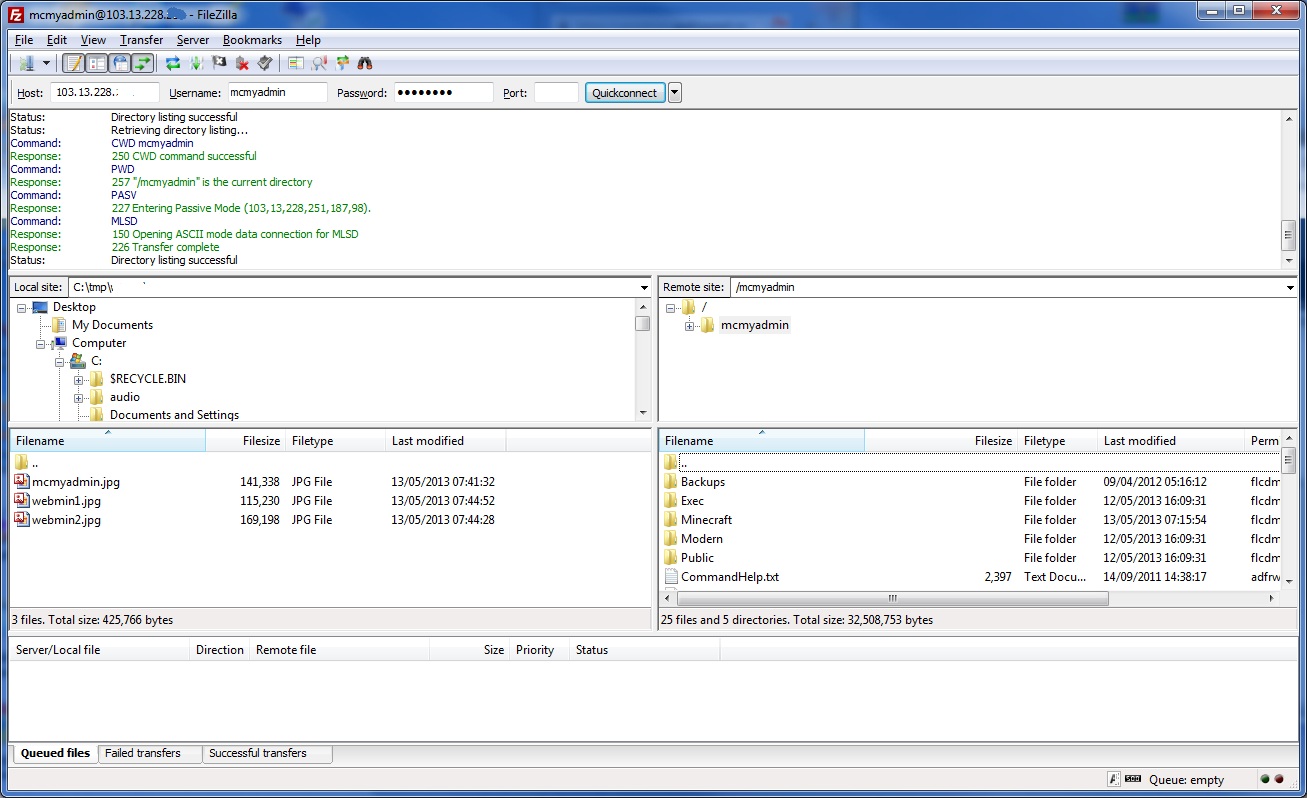Reconnect to the last server
1307x798 pixels.
coord(265,63)
